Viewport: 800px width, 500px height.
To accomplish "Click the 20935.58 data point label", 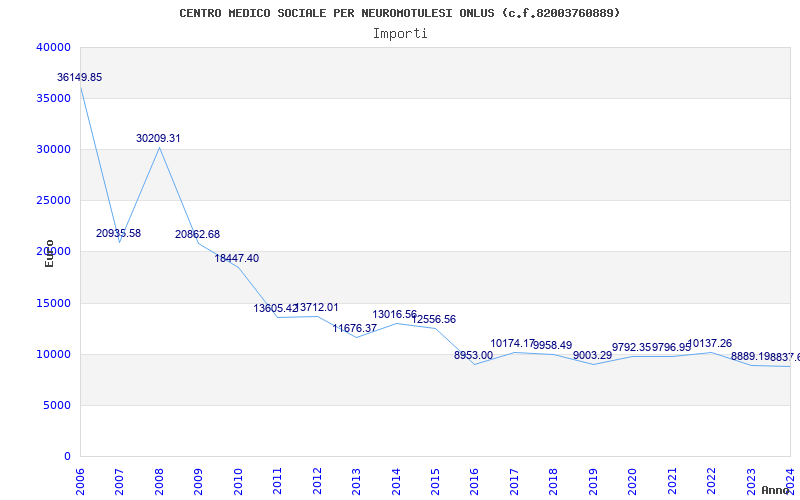I will point(118,233).
